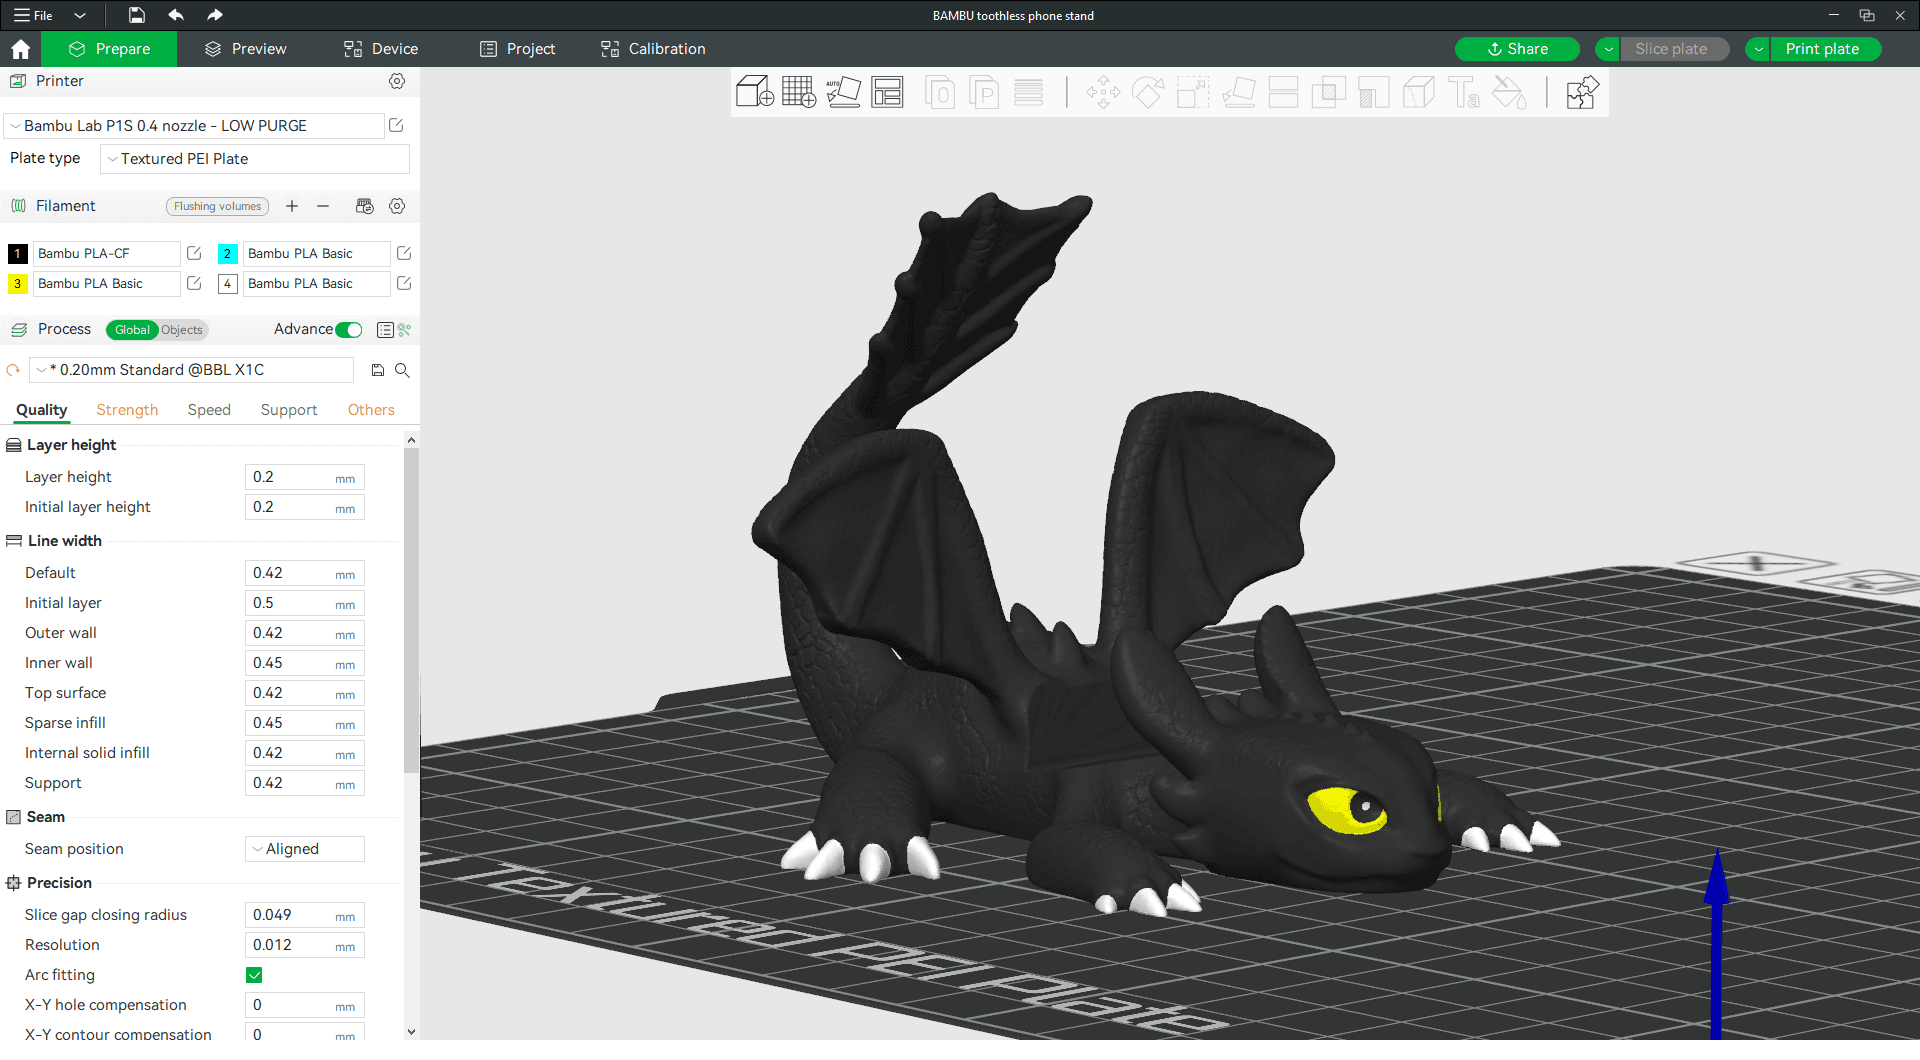Switch to the Project tab
Viewport: 1920px width, 1060px height.
pyautogui.click(x=517, y=49)
